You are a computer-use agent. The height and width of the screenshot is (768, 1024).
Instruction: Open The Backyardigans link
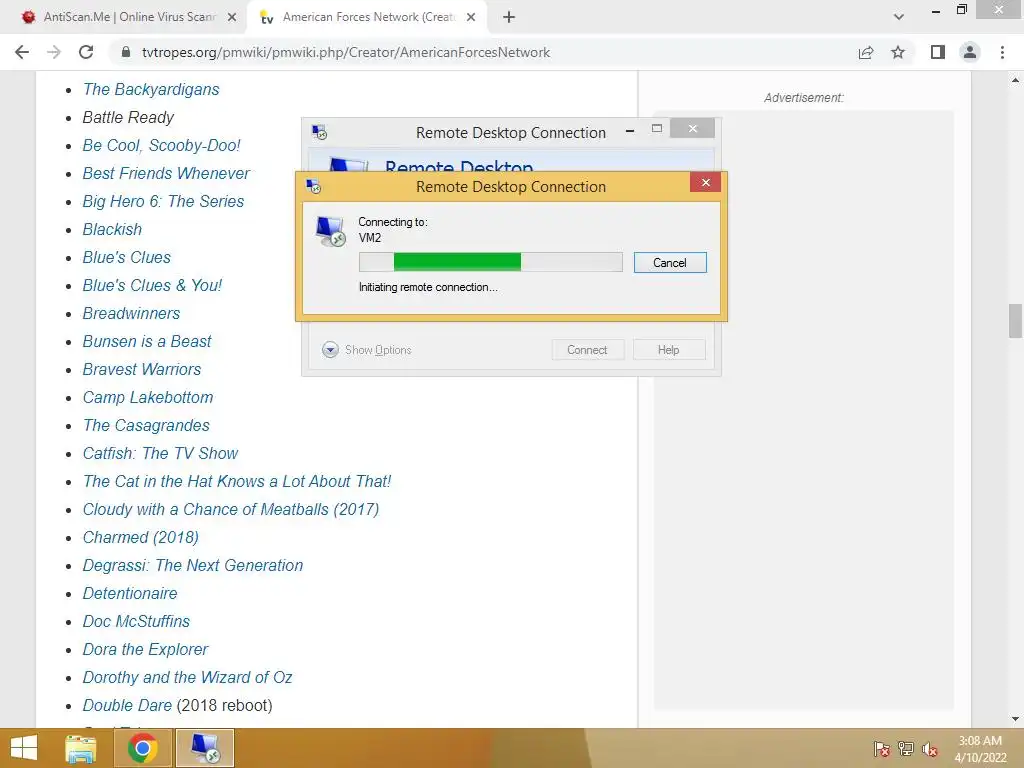[151, 89]
